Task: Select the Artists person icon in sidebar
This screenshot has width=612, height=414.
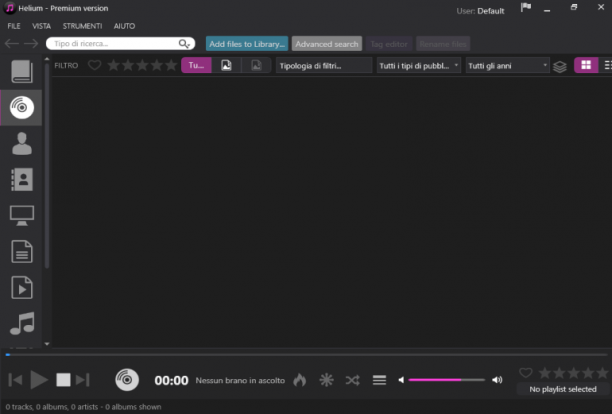Action: (22, 144)
